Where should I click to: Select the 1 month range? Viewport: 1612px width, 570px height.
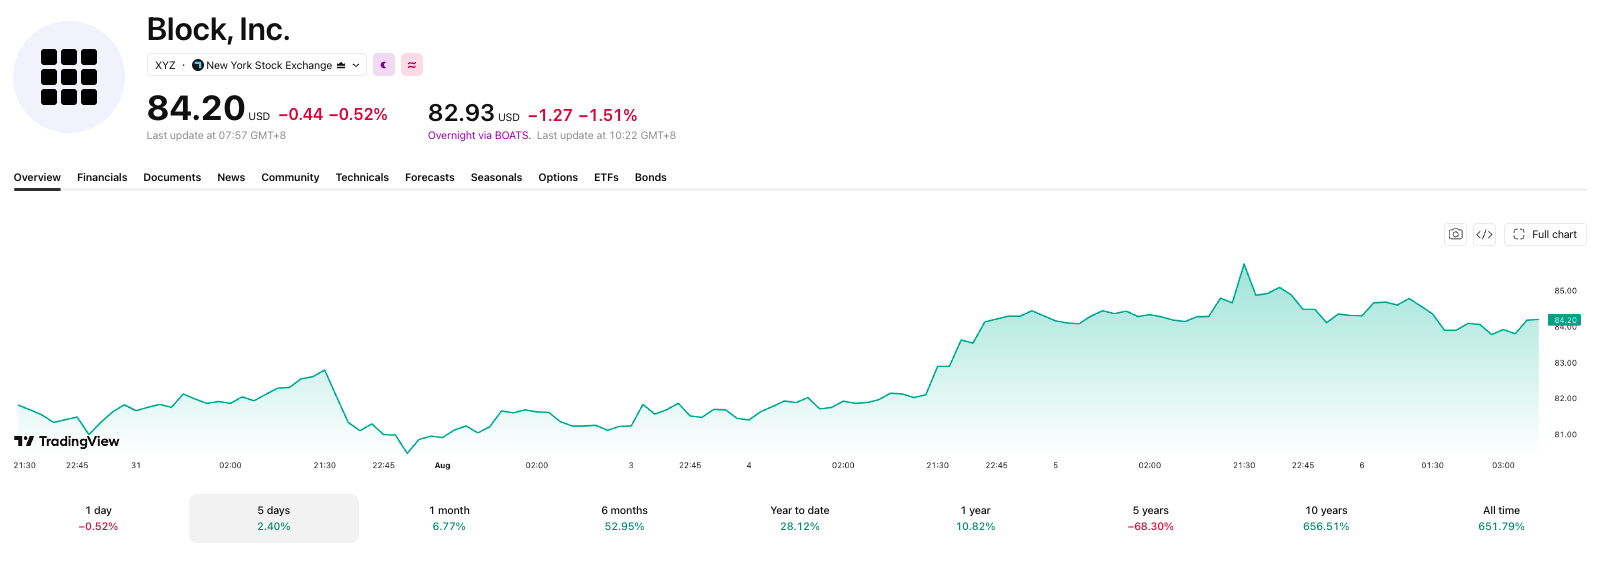click(x=449, y=518)
